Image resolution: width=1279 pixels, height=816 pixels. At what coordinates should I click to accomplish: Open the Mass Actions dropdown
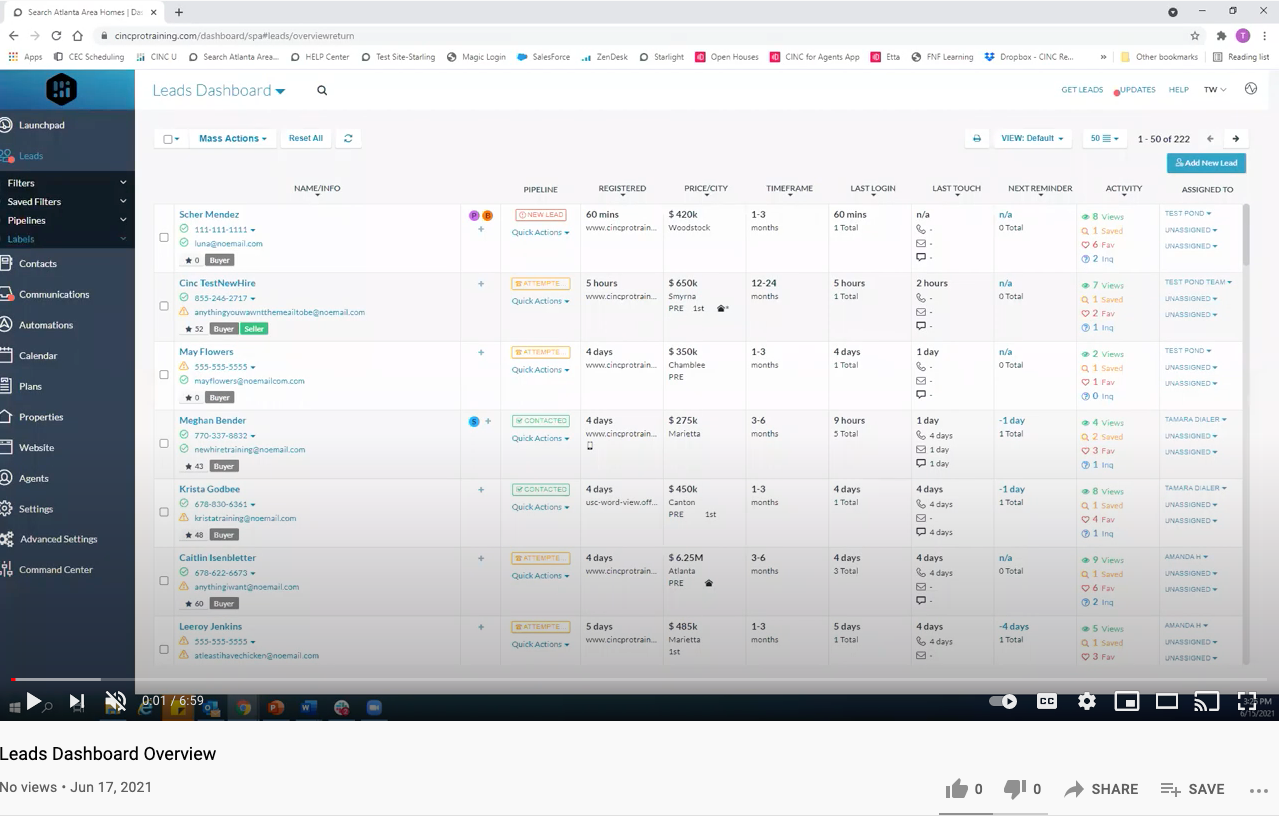coord(232,138)
